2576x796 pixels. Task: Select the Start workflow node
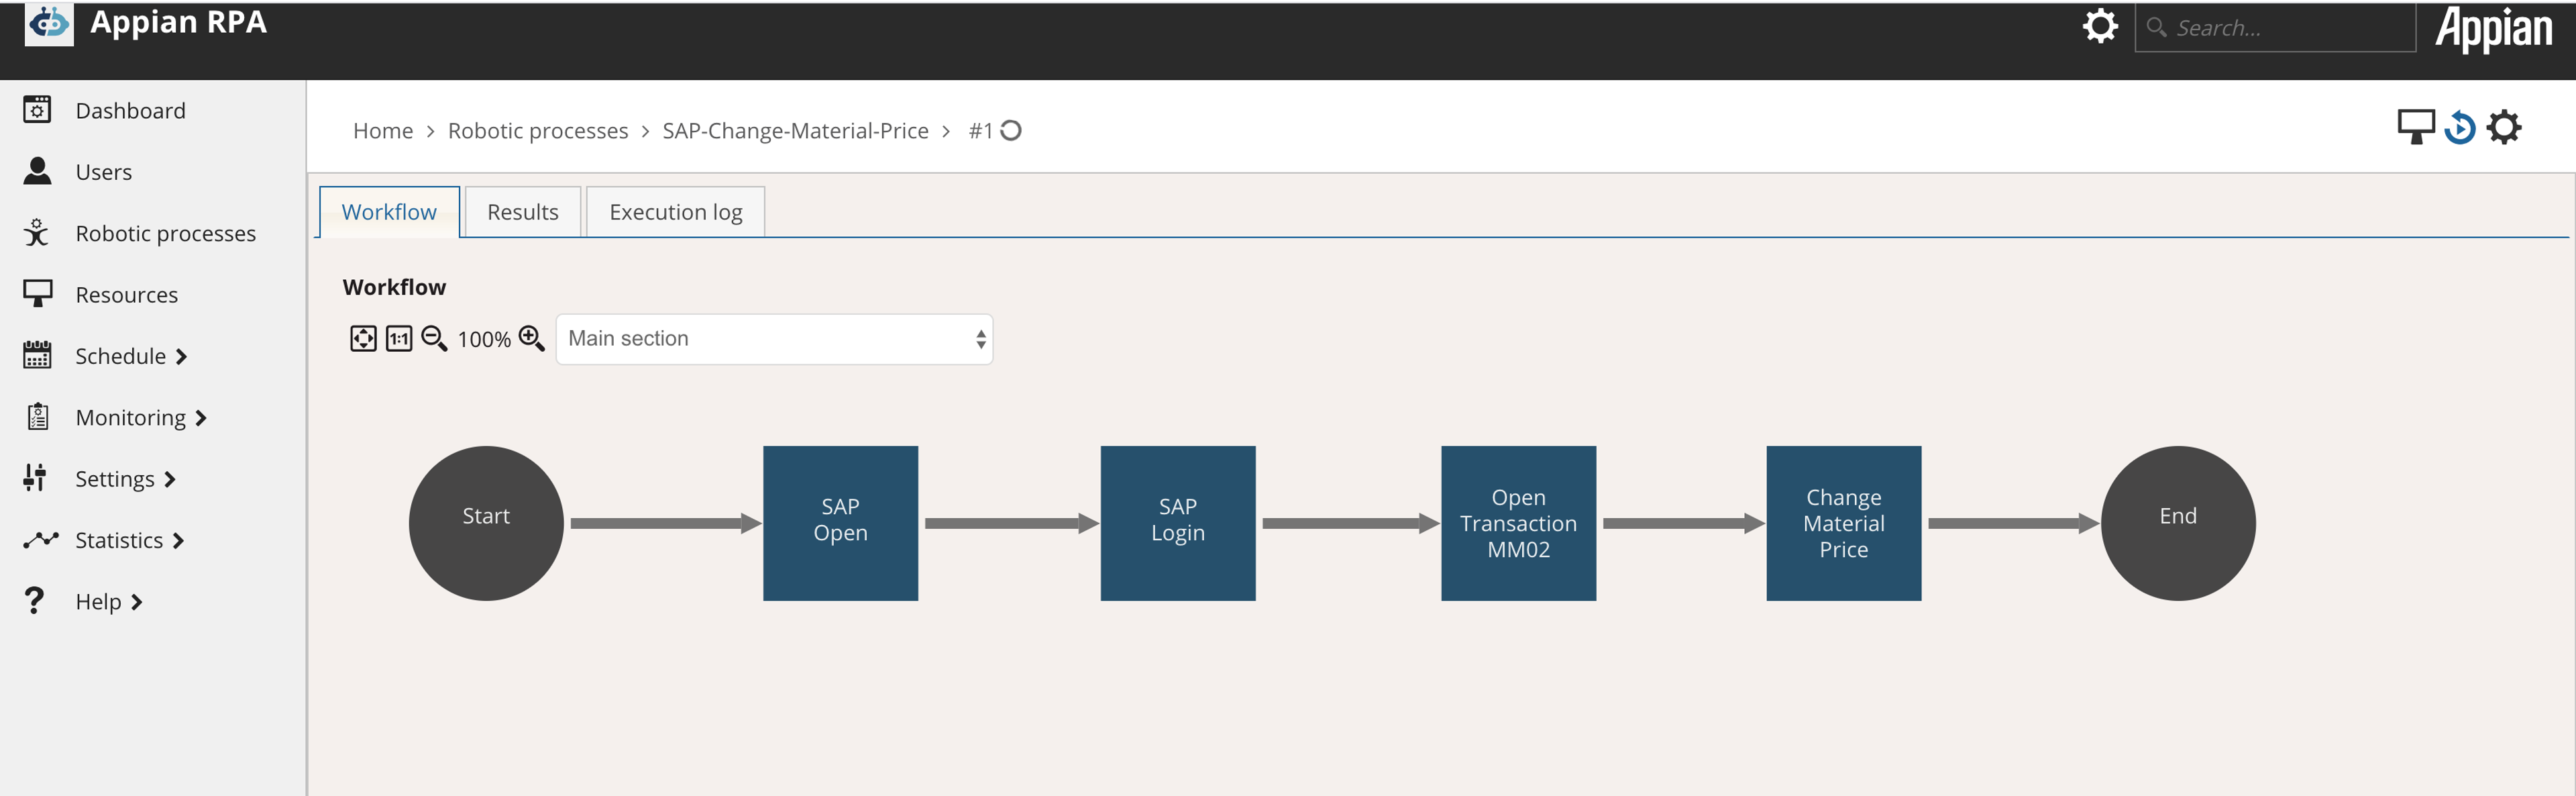[486, 523]
